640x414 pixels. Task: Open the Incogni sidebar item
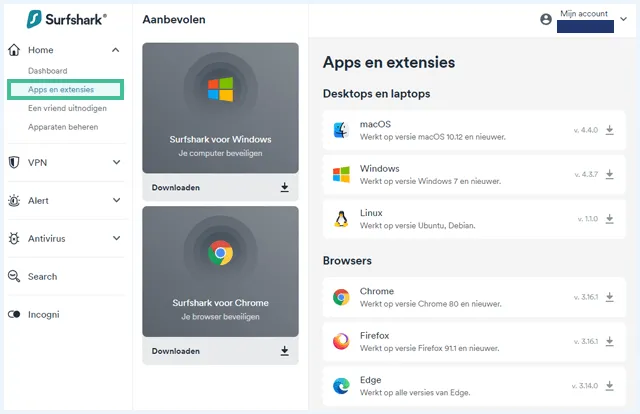point(44,314)
